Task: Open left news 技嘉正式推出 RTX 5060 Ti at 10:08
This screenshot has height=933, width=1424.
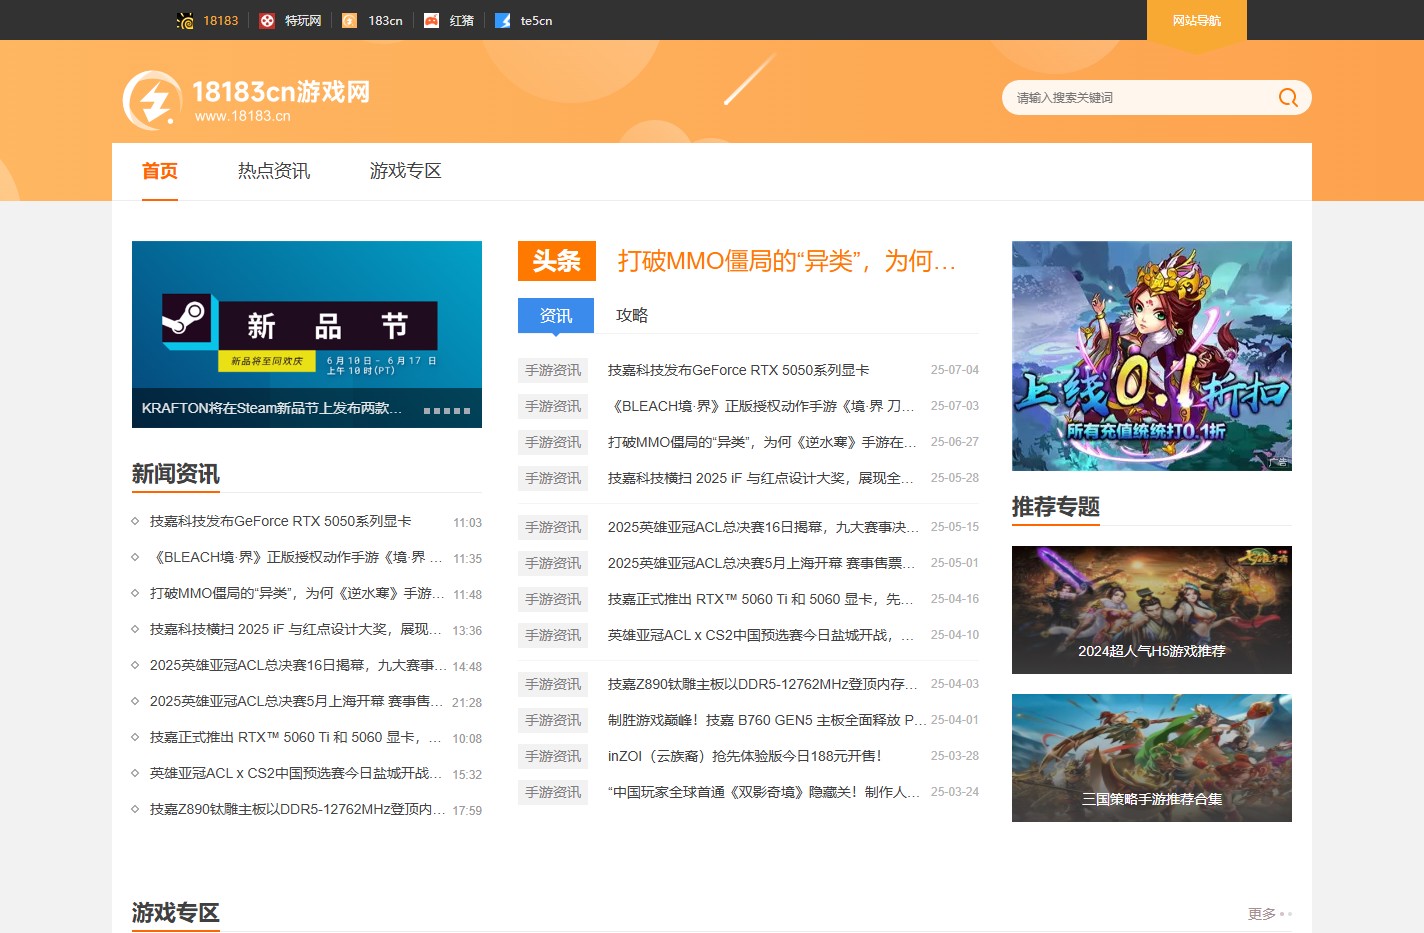Action: click(x=295, y=737)
